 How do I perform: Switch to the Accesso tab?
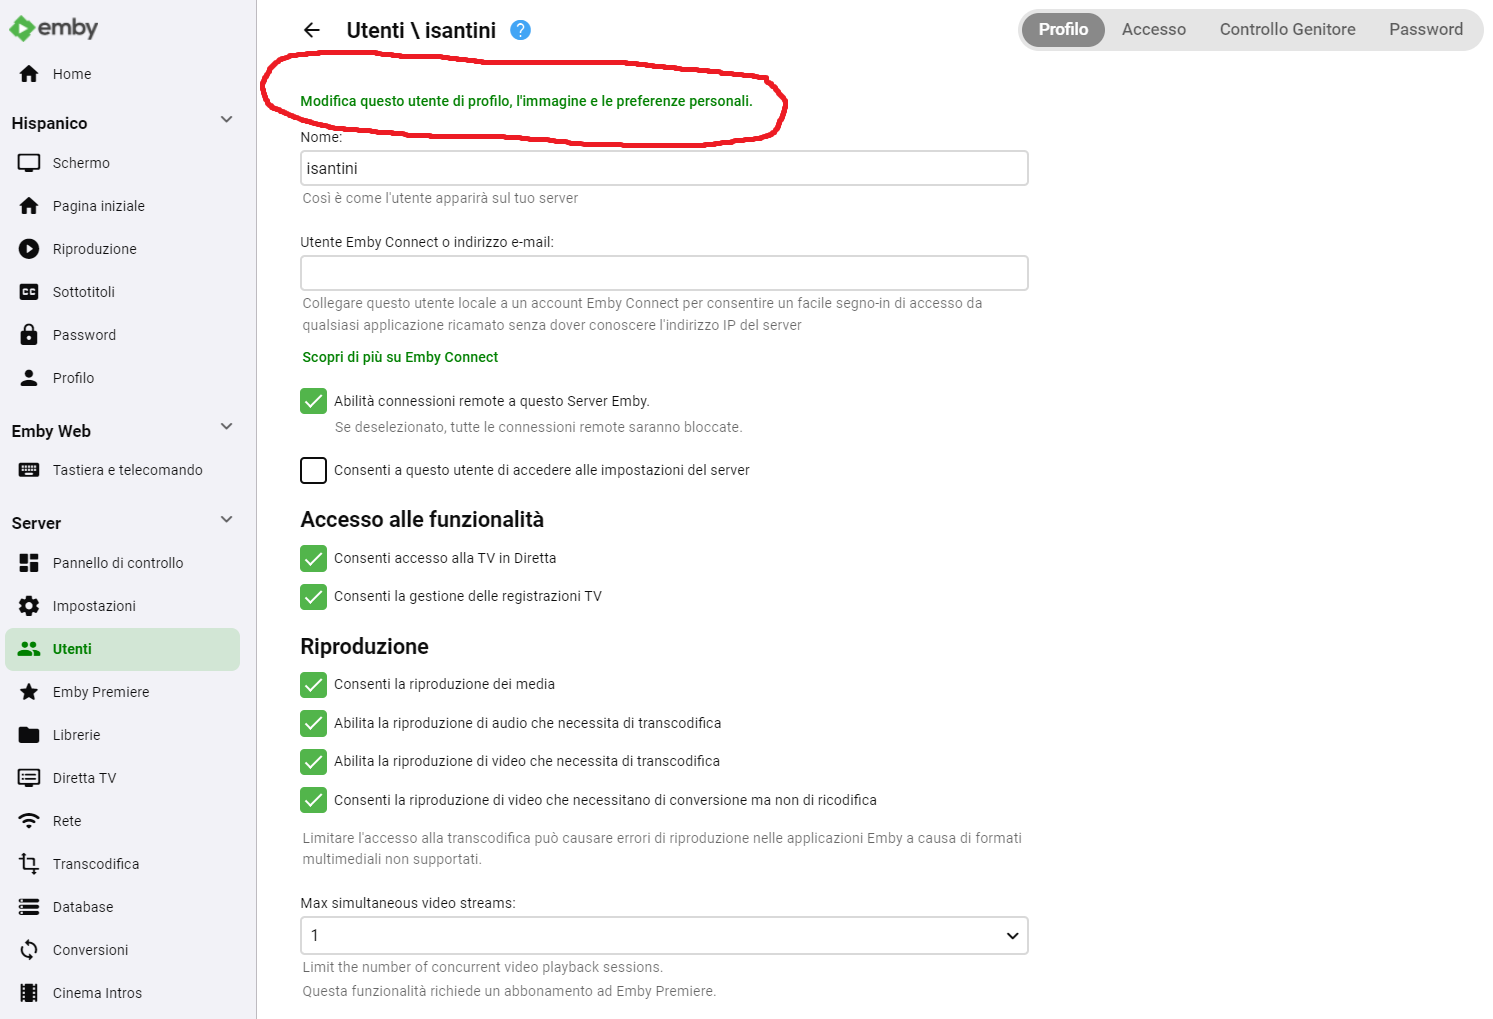1153,30
